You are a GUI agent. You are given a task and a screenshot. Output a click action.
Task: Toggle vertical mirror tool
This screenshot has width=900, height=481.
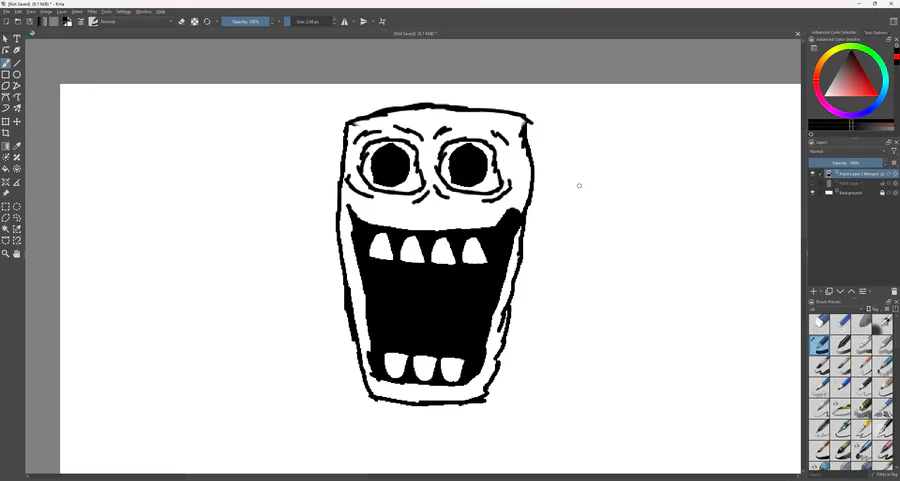pos(364,22)
